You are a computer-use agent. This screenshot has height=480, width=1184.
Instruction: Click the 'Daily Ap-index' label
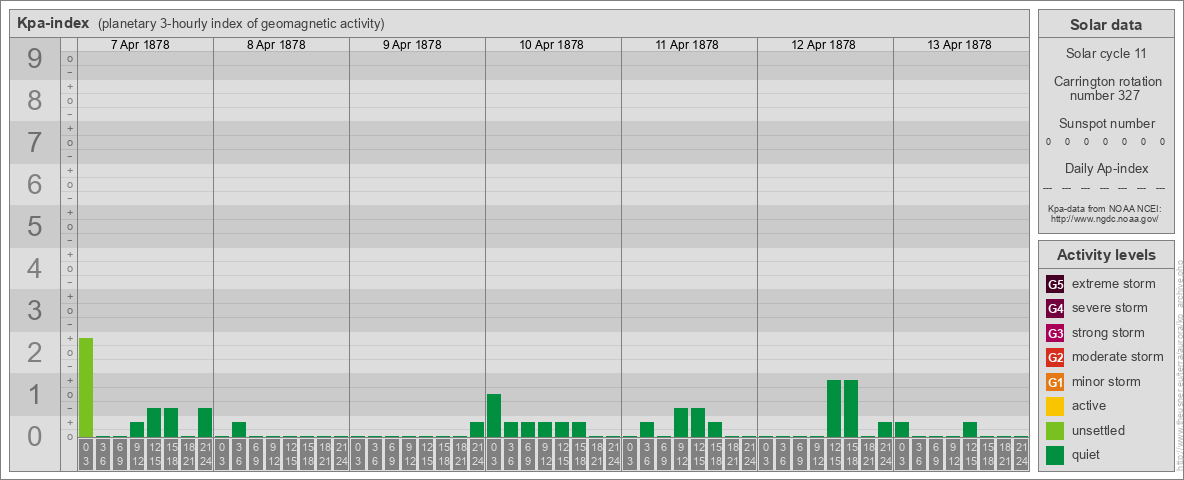tap(1106, 168)
